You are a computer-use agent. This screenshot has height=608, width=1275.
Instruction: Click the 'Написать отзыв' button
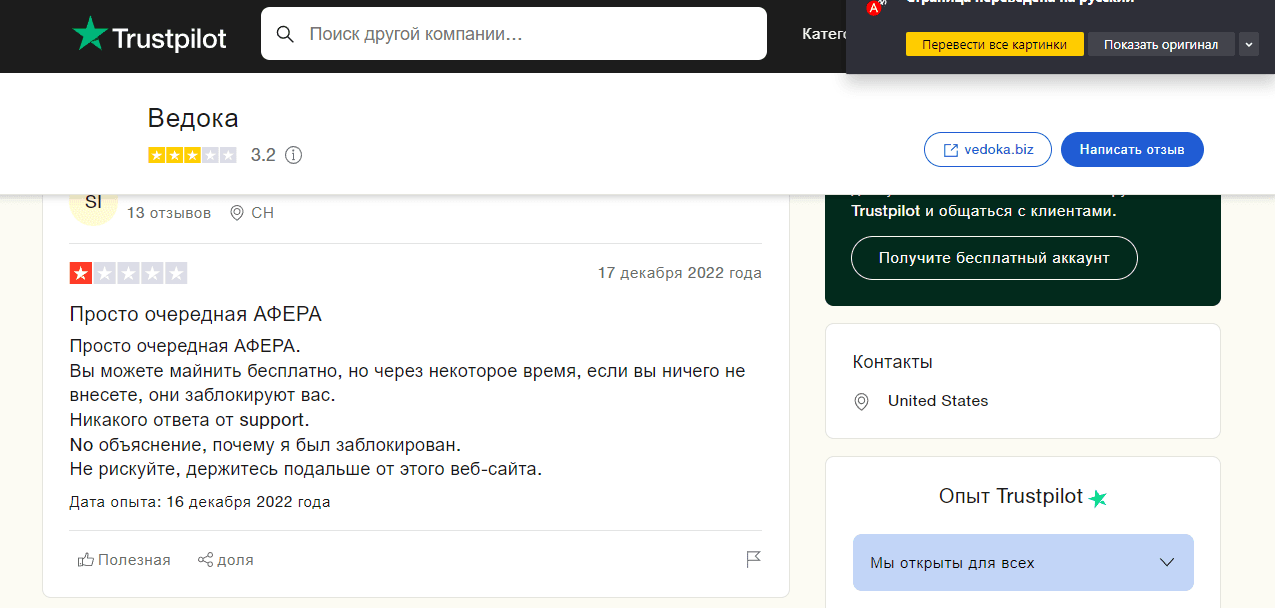tap(1131, 150)
